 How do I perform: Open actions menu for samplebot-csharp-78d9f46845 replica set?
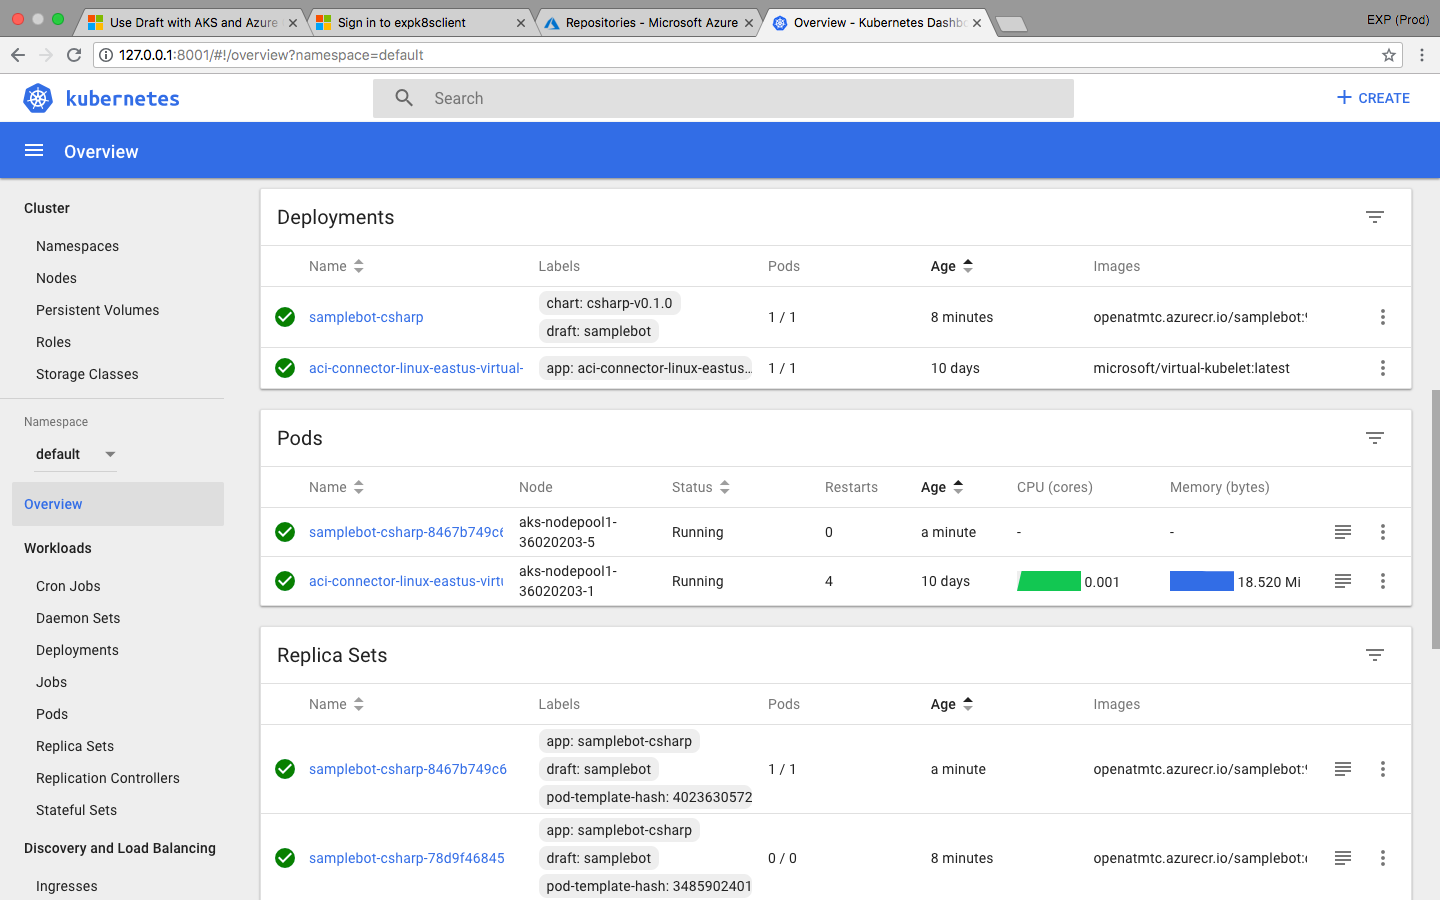pyautogui.click(x=1383, y=858)
